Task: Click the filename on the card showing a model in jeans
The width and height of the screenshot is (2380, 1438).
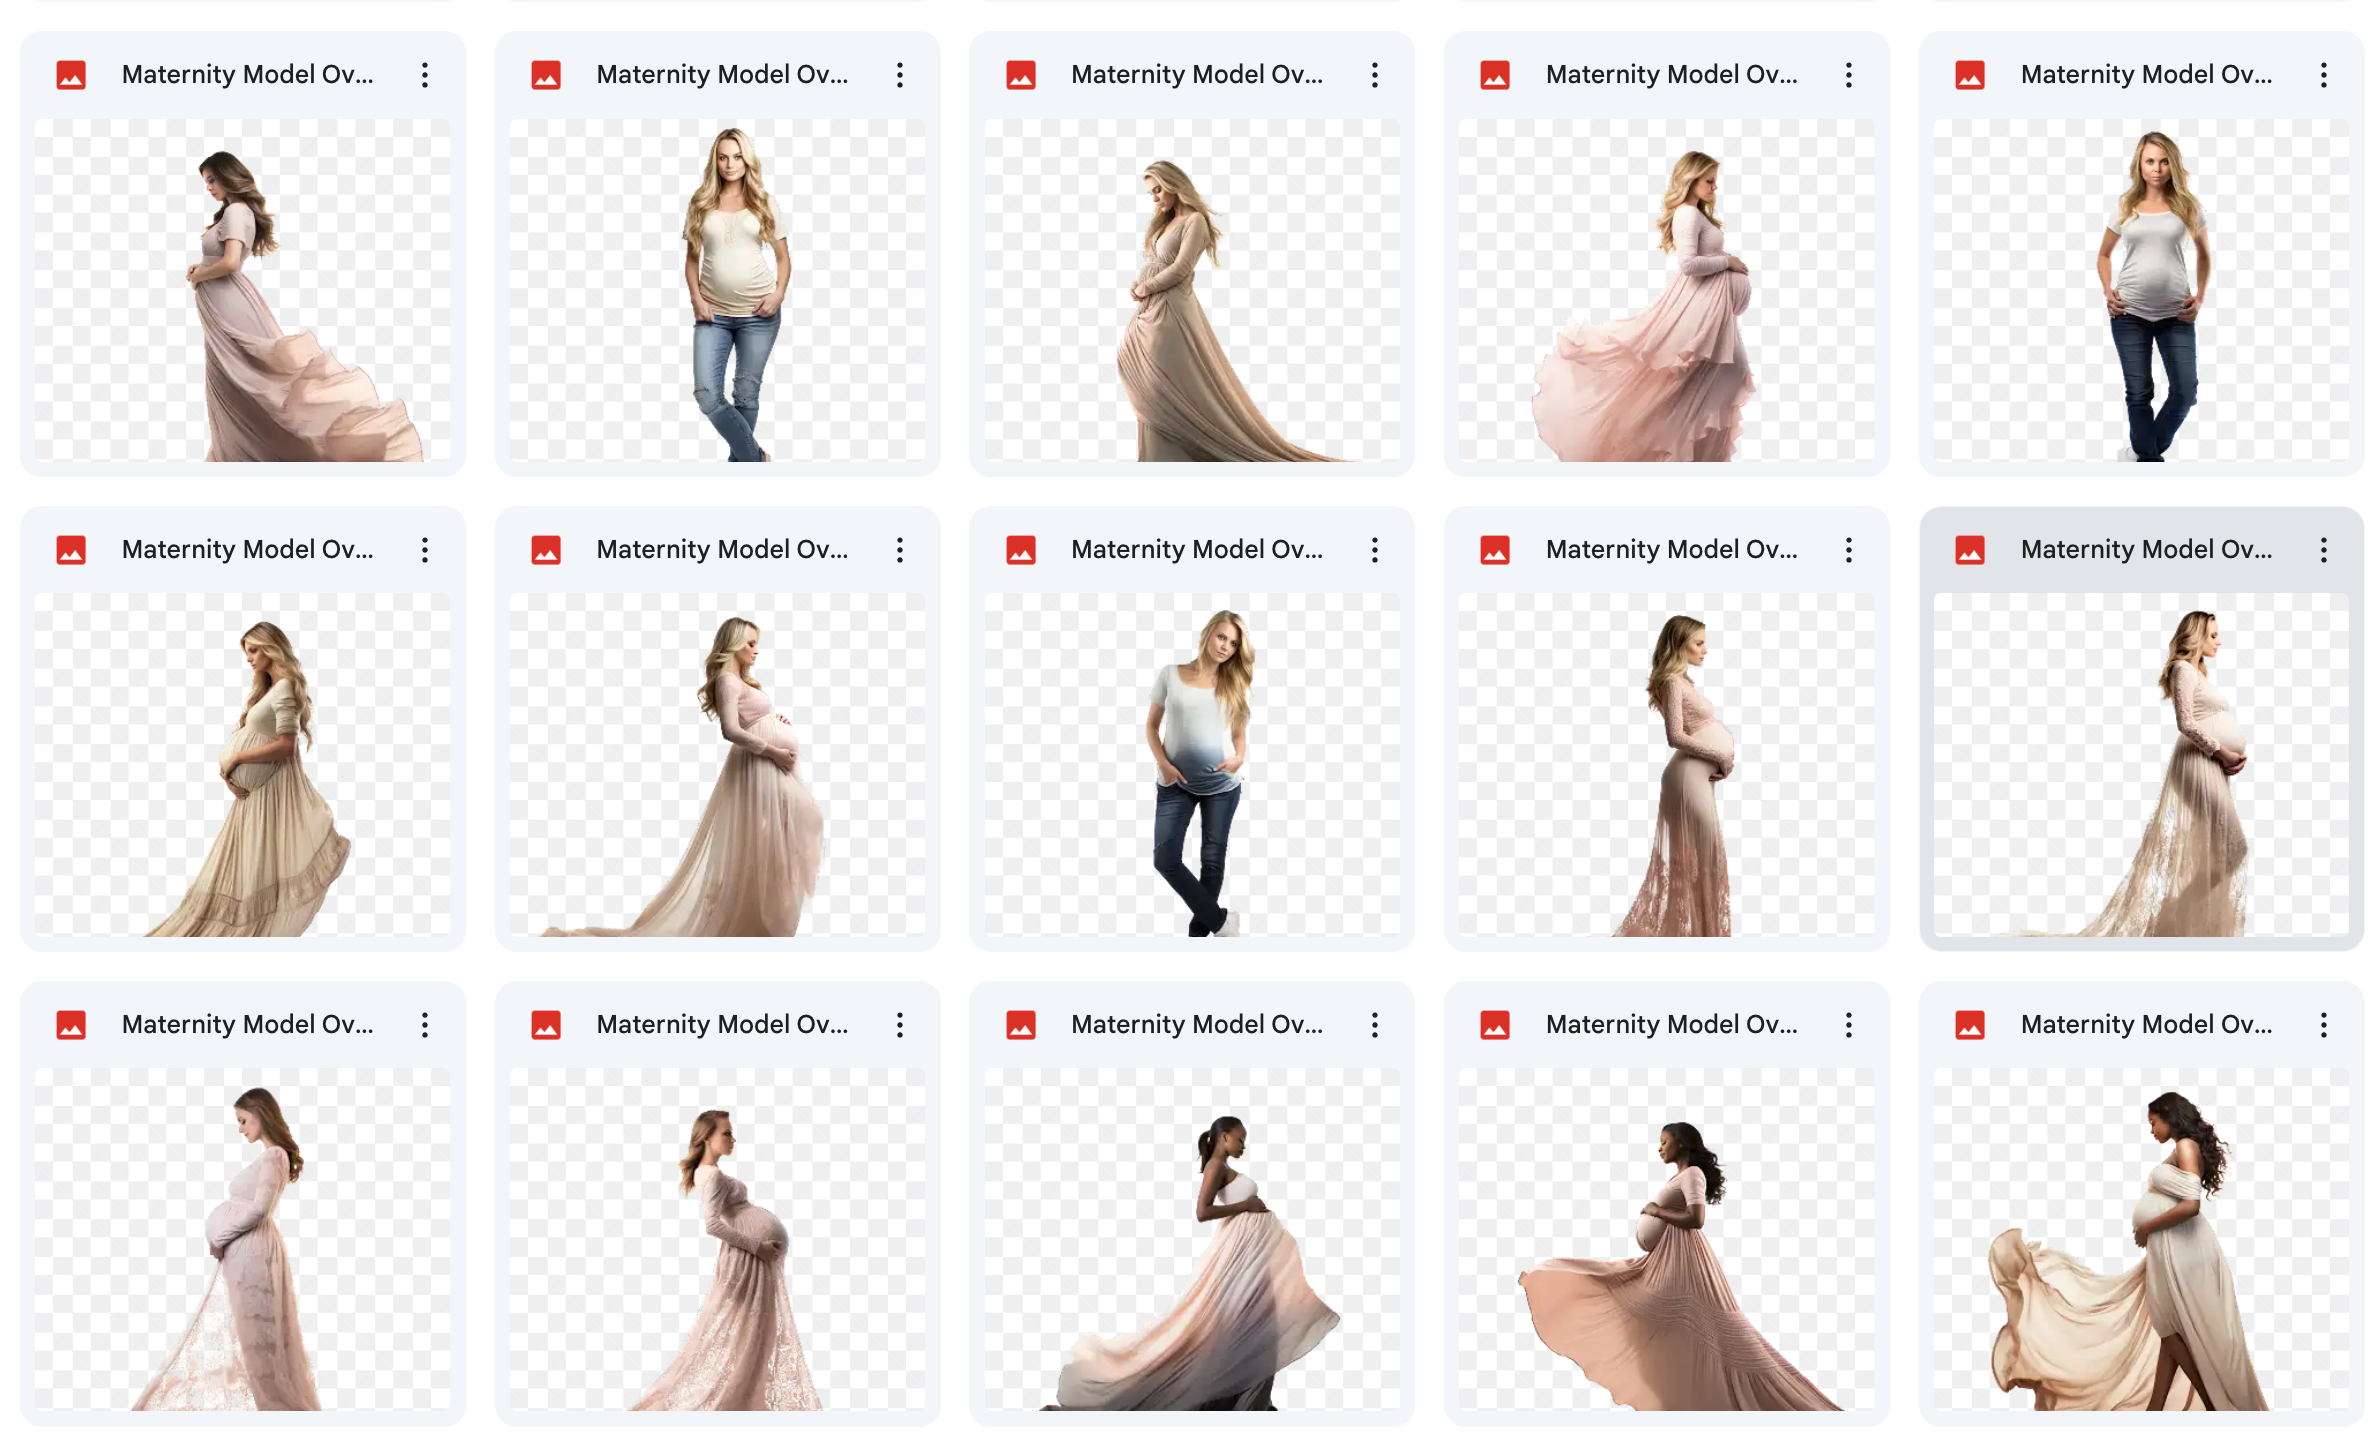Action: coord(723,74)
